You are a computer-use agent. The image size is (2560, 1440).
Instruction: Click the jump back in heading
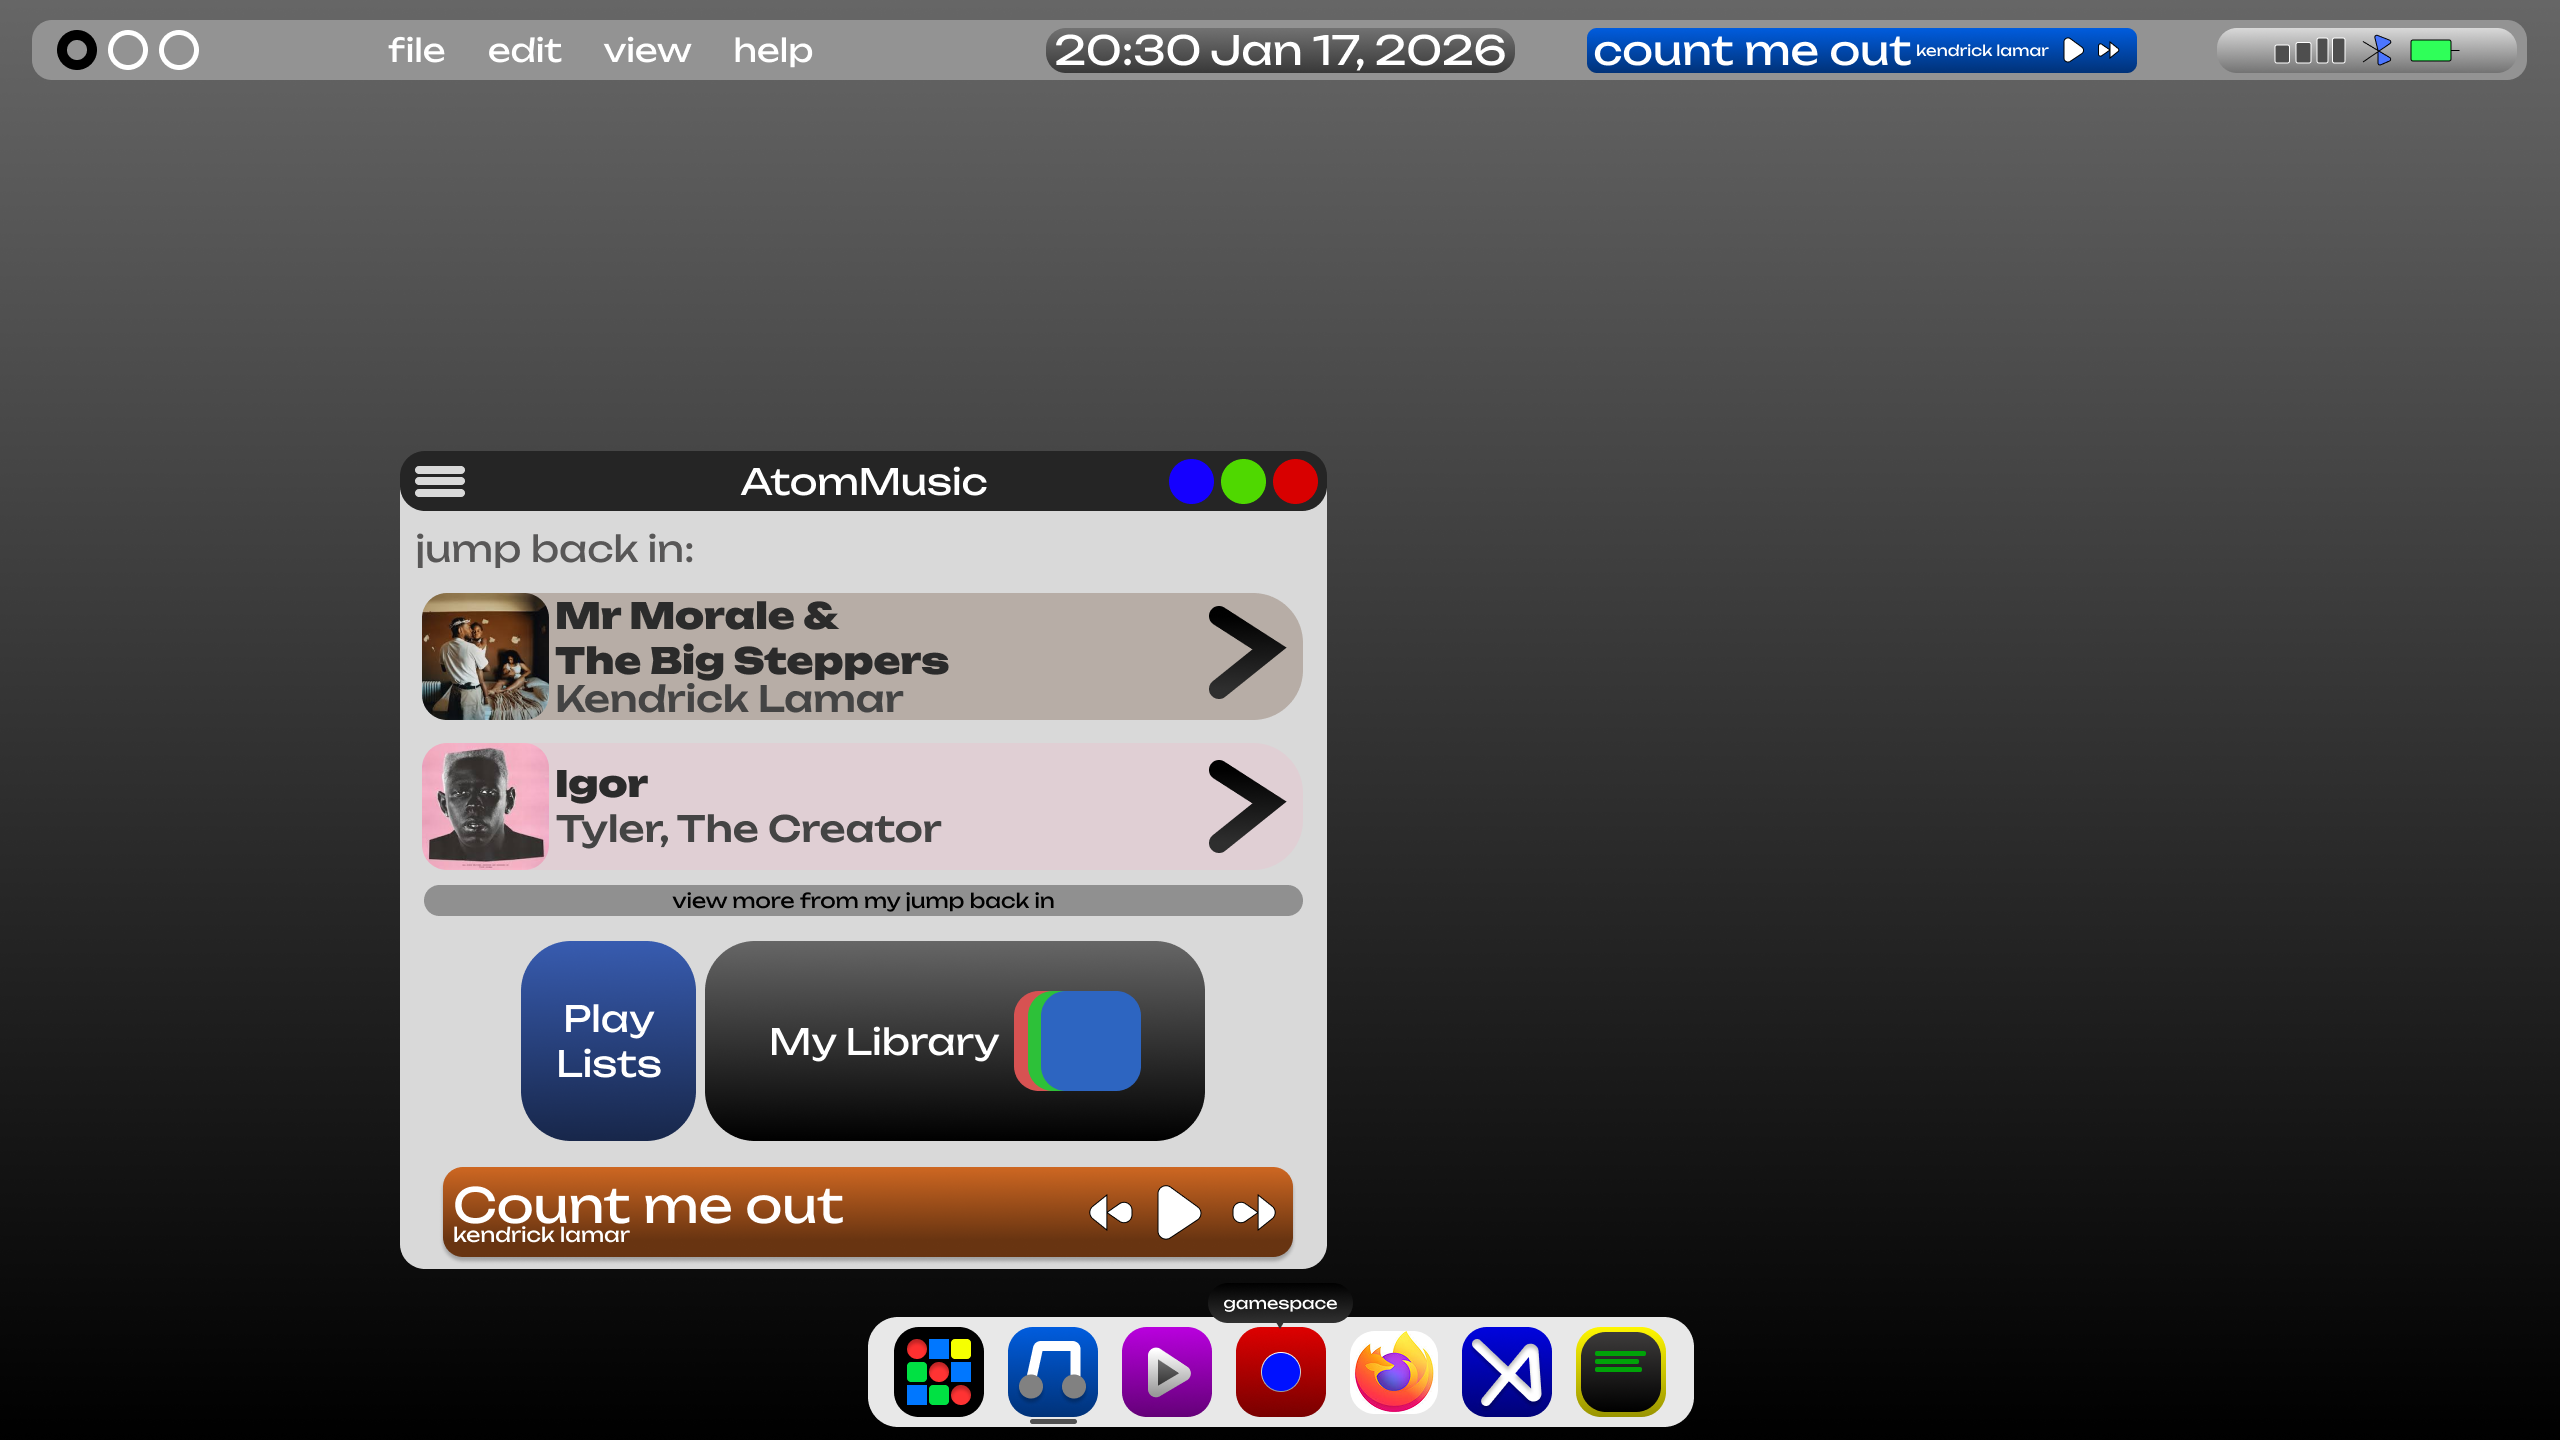point(555,549)
